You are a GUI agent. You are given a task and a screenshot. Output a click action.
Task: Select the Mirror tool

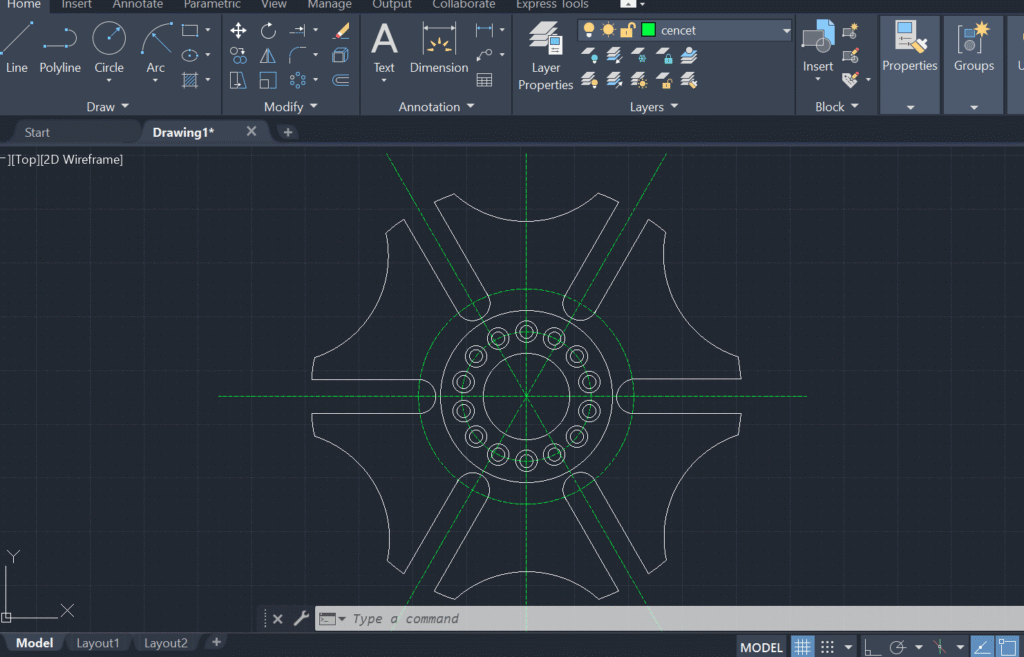pyautogui.click(x=268, y=56)
